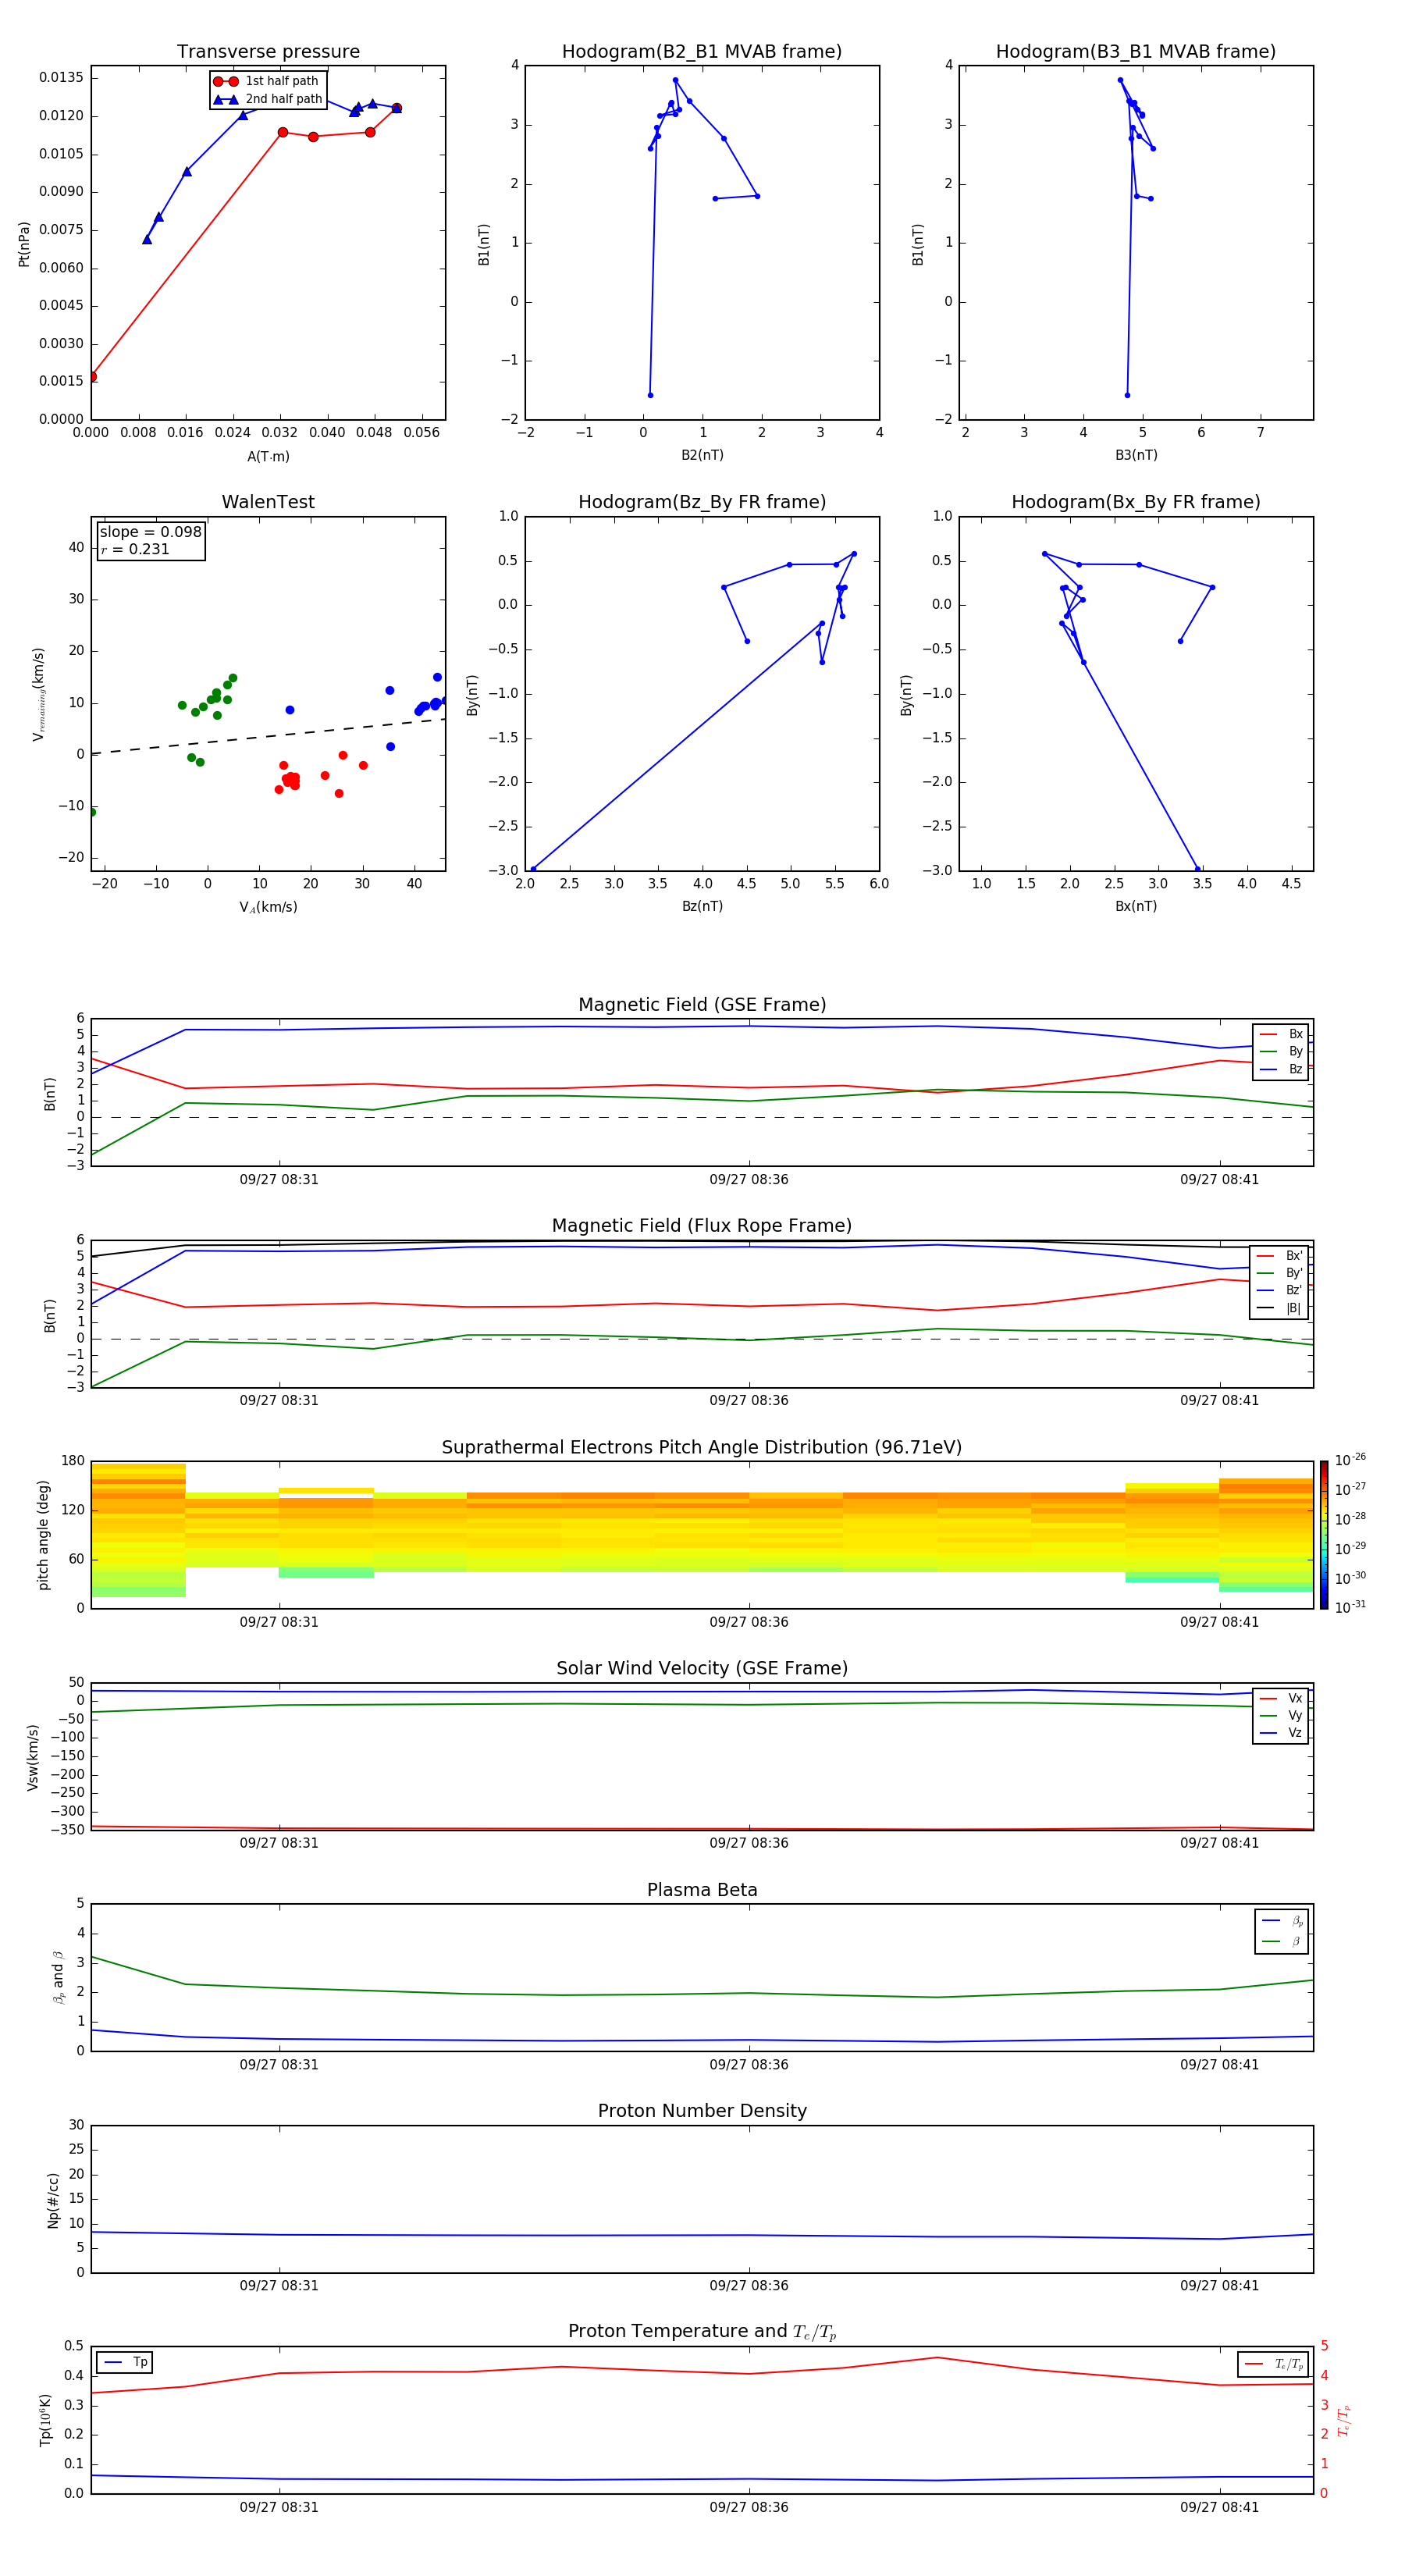Select the "Bz" entry in the GSE field legend
Screen dimensions: 1405x2576
click(x=1282, y=1069)
